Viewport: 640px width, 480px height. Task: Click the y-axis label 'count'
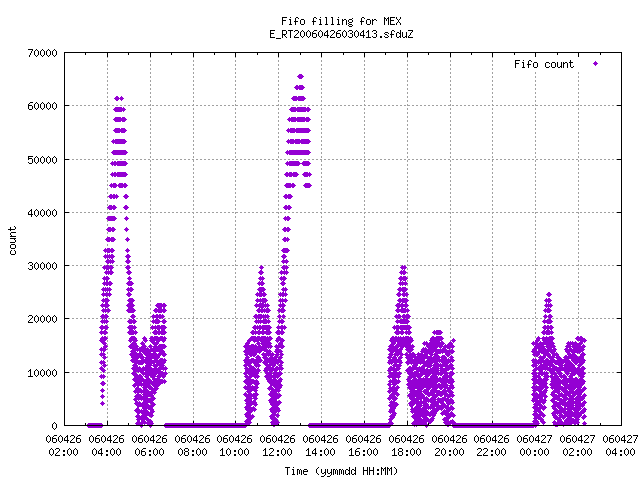coord(13,241)
